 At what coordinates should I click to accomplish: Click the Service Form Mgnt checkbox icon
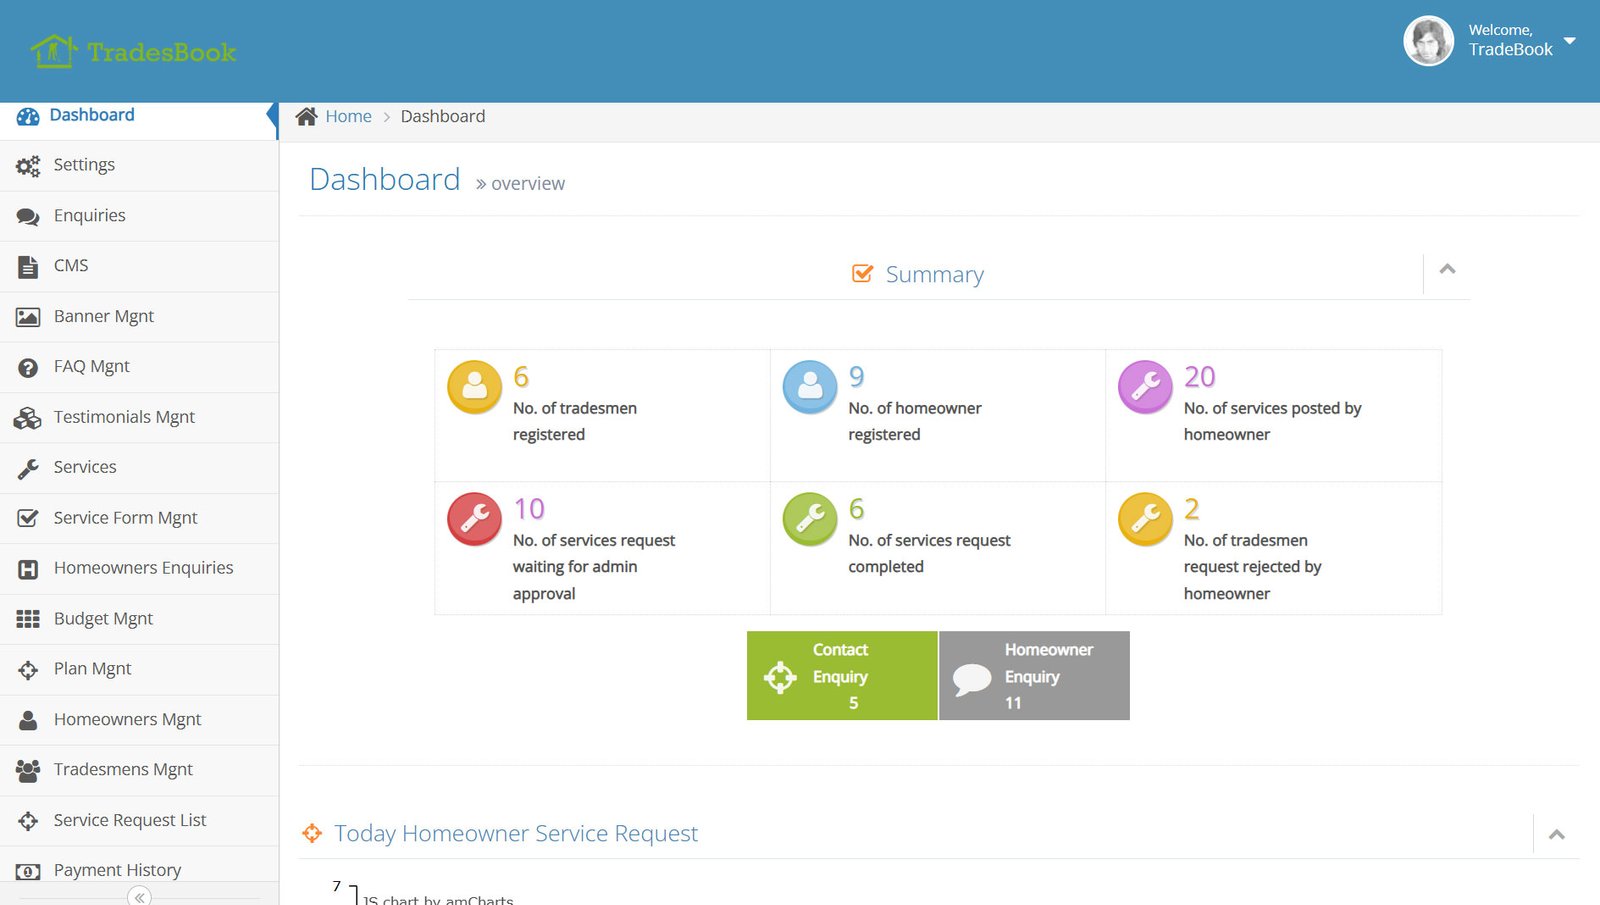pyautogui.click(x=28, y=518)
